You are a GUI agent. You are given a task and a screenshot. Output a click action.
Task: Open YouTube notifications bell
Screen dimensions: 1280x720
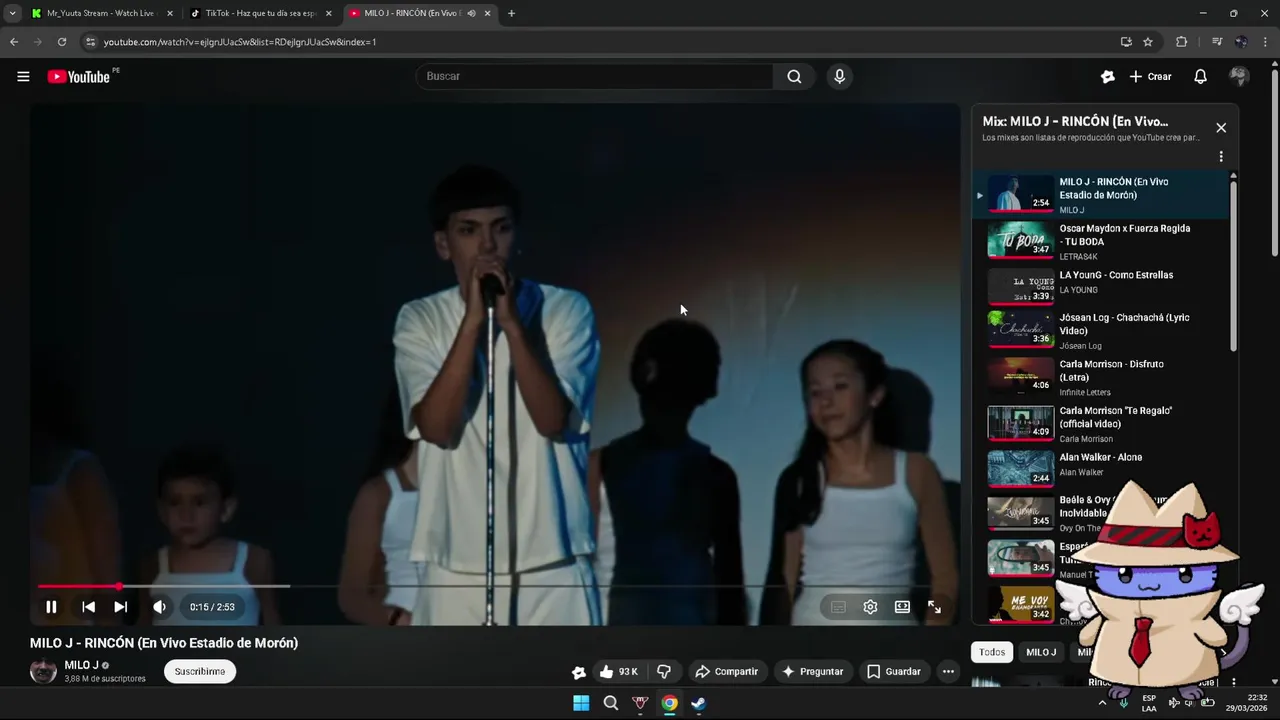pyautogui.click(x=1200, y=76)
